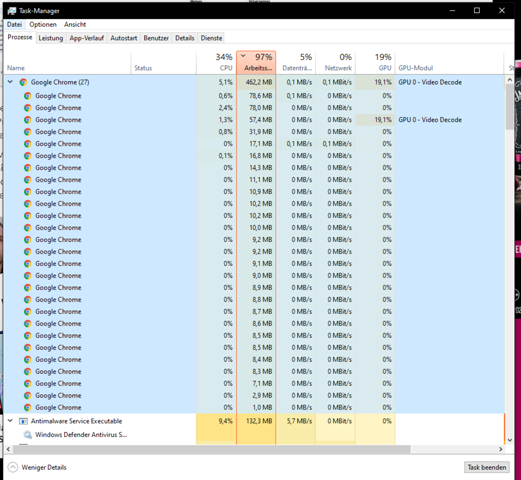
Task: Select the 132,3 MB memory cell
Action: coord(256,421)
